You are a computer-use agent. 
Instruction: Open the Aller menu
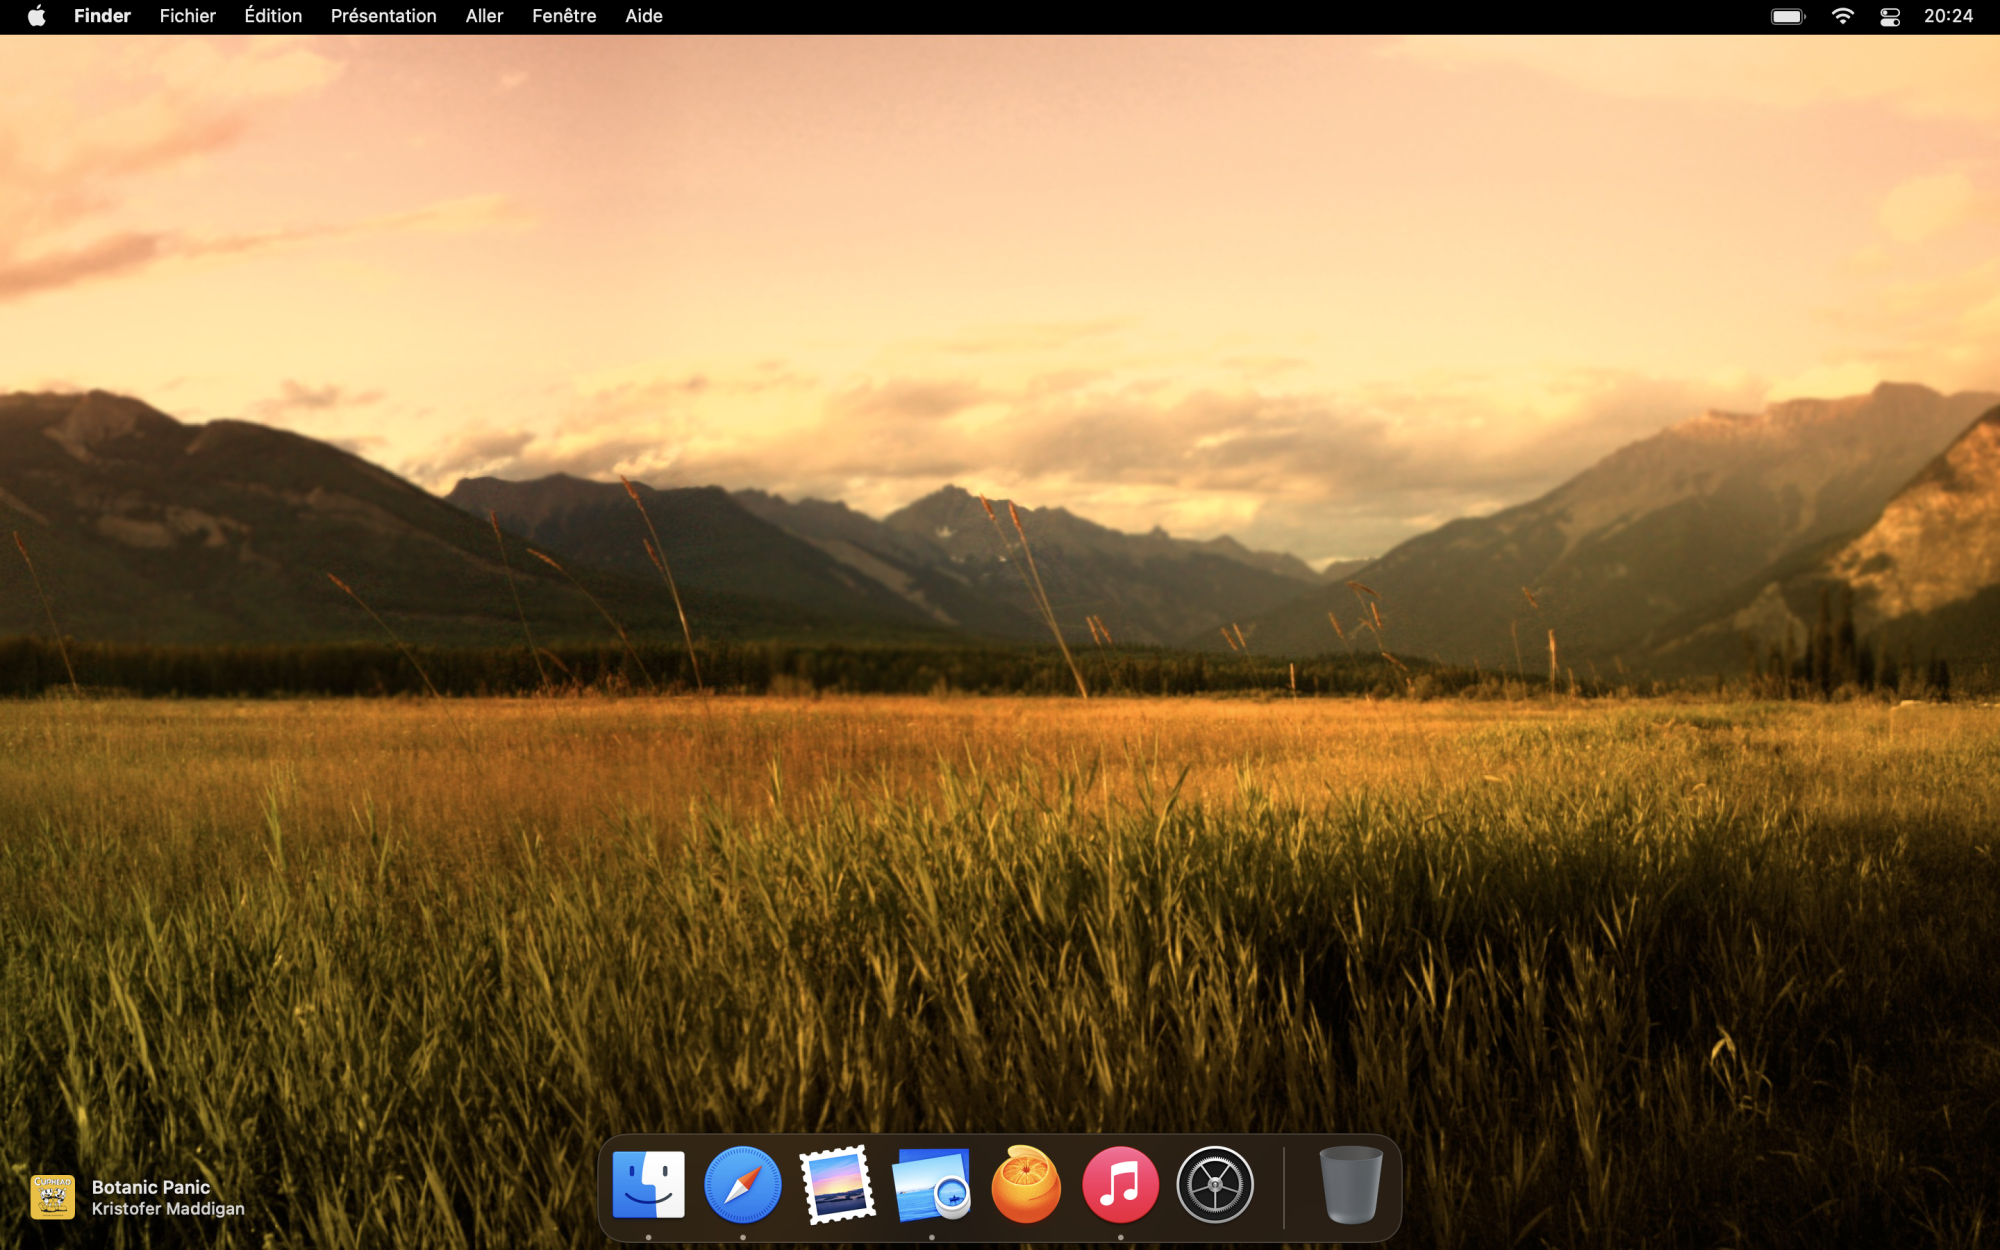coord(484,16)
